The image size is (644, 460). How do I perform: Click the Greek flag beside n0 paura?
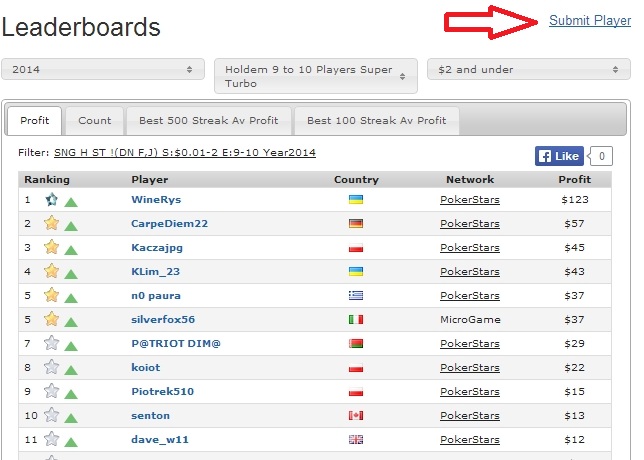(x=356, y=295)
